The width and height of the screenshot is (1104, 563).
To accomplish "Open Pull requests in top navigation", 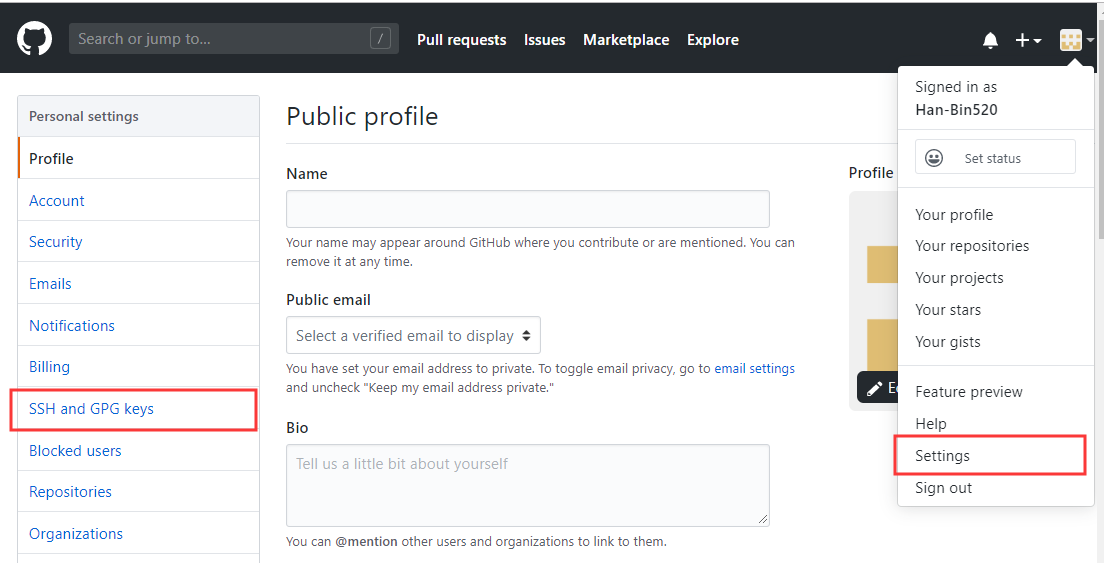I will (x=461, y=40).
